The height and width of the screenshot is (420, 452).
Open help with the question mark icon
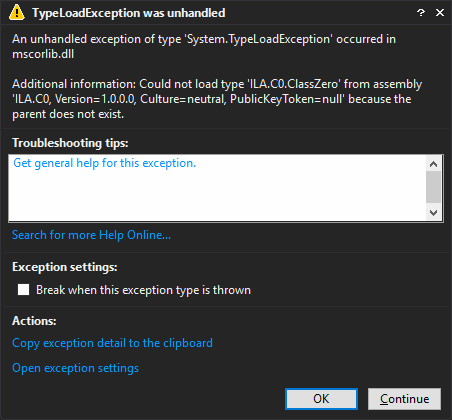pos(421,13)
